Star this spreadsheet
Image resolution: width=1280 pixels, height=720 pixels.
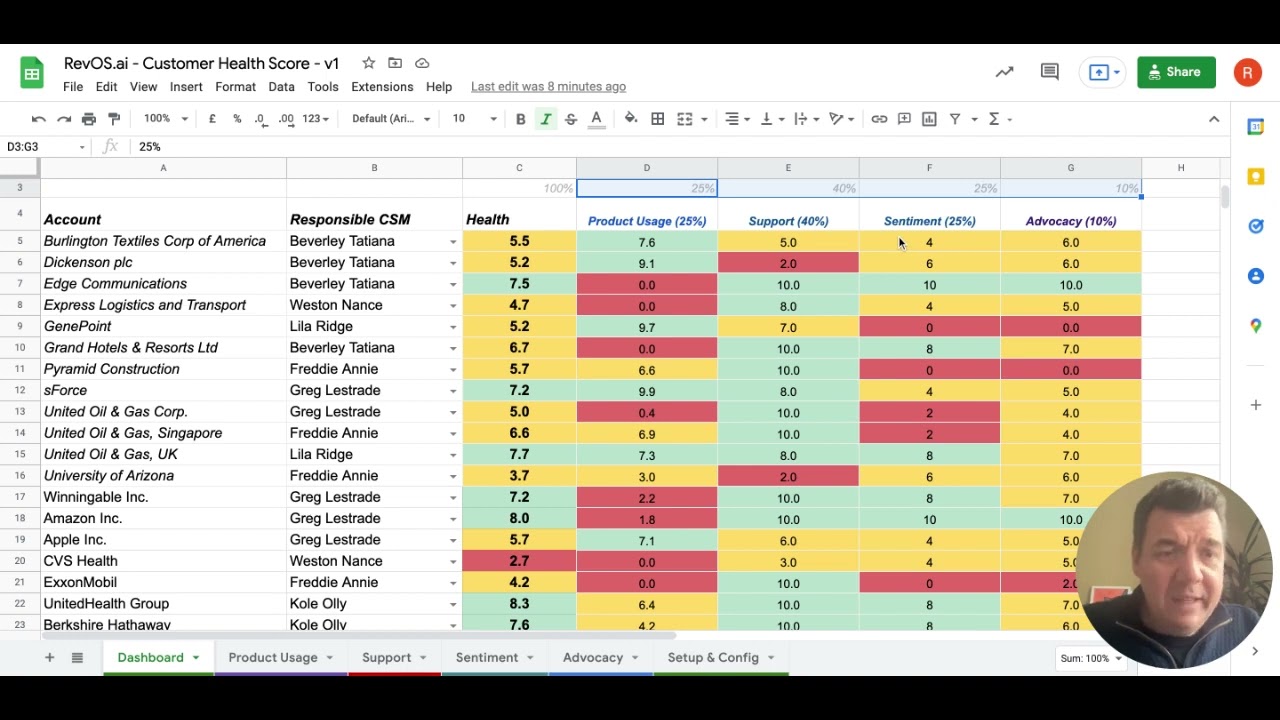(369, 63)
